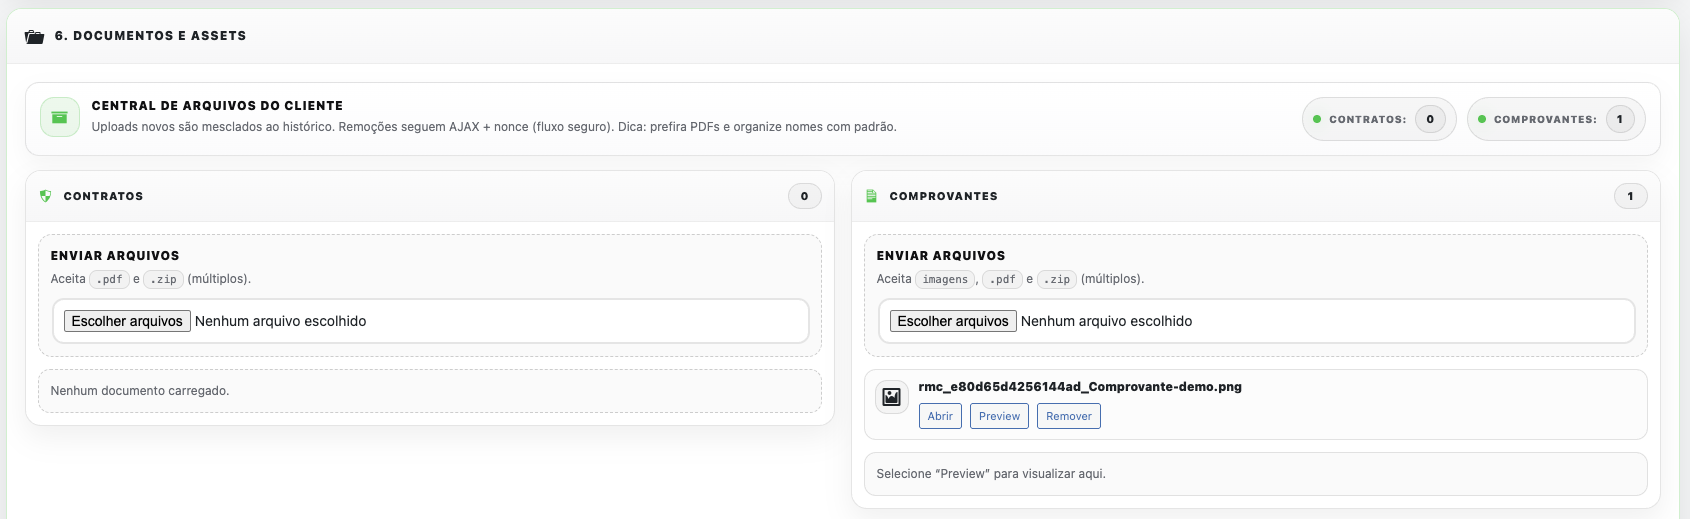Click the rmc_e80d65d4256144ad_Comprovante-demo.png file name

(x=1079, y=387)
